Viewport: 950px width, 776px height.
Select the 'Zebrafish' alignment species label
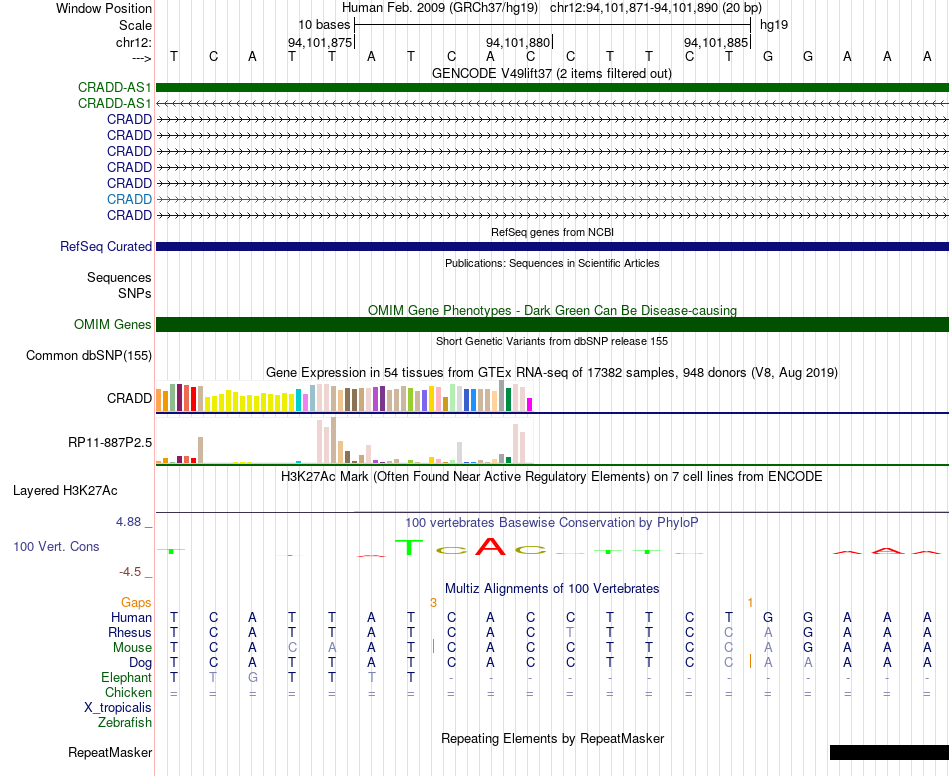125,722
